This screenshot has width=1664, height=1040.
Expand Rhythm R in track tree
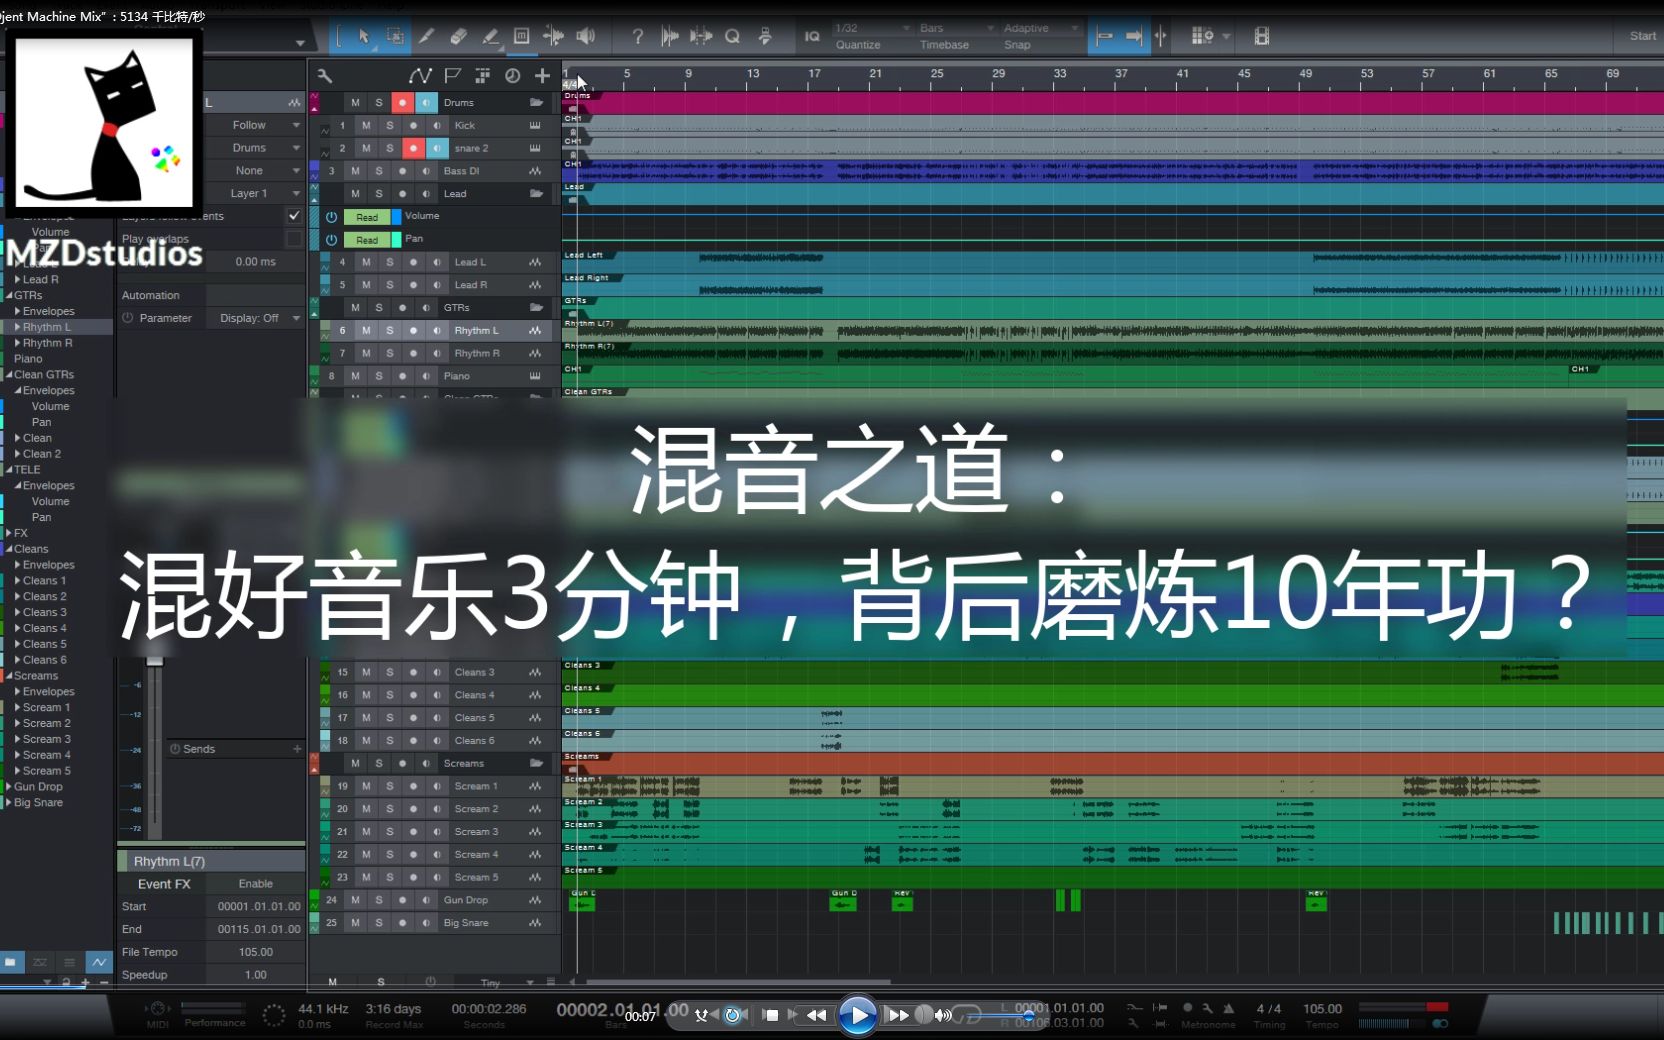tap(17, 343)
